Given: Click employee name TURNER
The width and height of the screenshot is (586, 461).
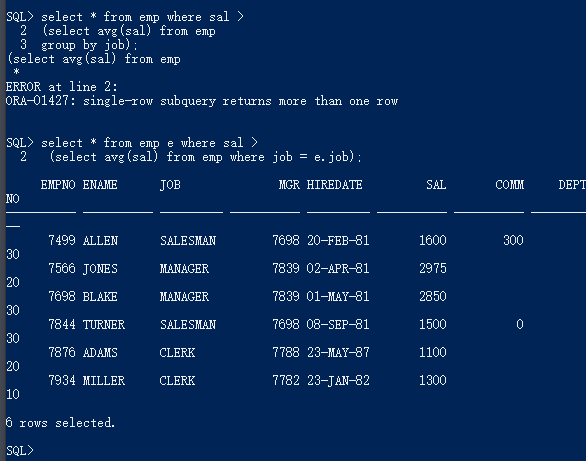Looking at the screenshot, I should coord(104,324).
